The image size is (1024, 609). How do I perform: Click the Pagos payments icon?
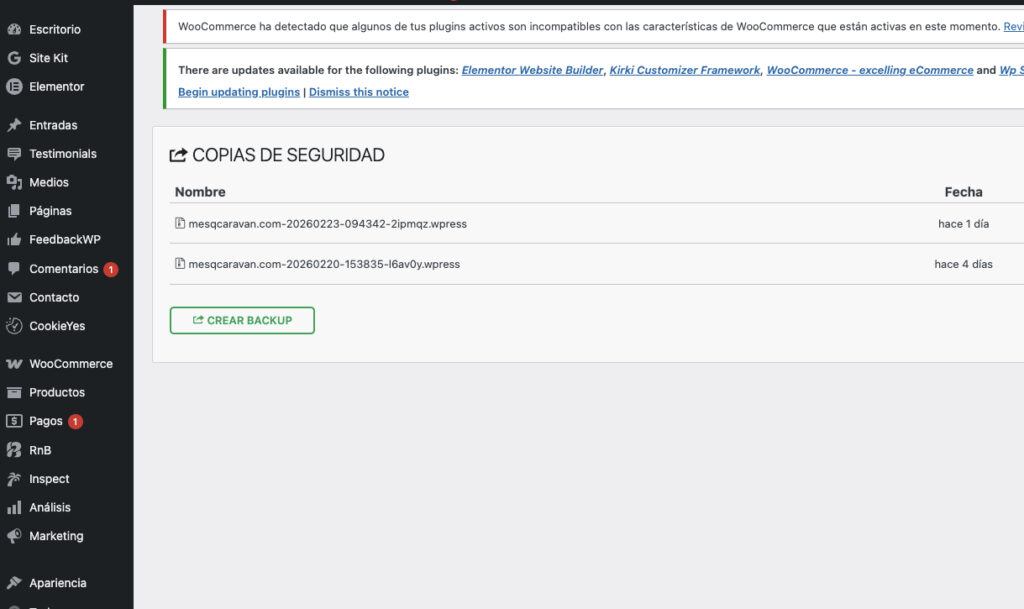[x=14, y=420]
